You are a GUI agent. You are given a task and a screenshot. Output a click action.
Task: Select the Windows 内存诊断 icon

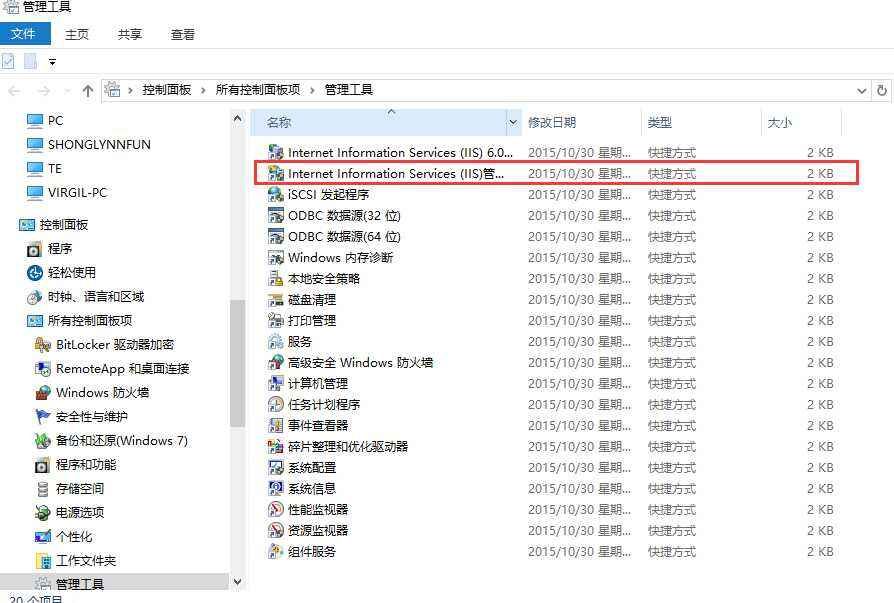276,258
